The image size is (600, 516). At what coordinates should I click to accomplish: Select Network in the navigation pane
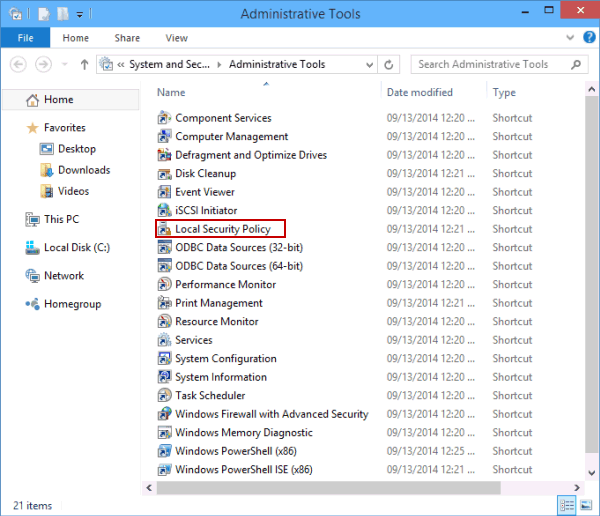pos(64,276)
